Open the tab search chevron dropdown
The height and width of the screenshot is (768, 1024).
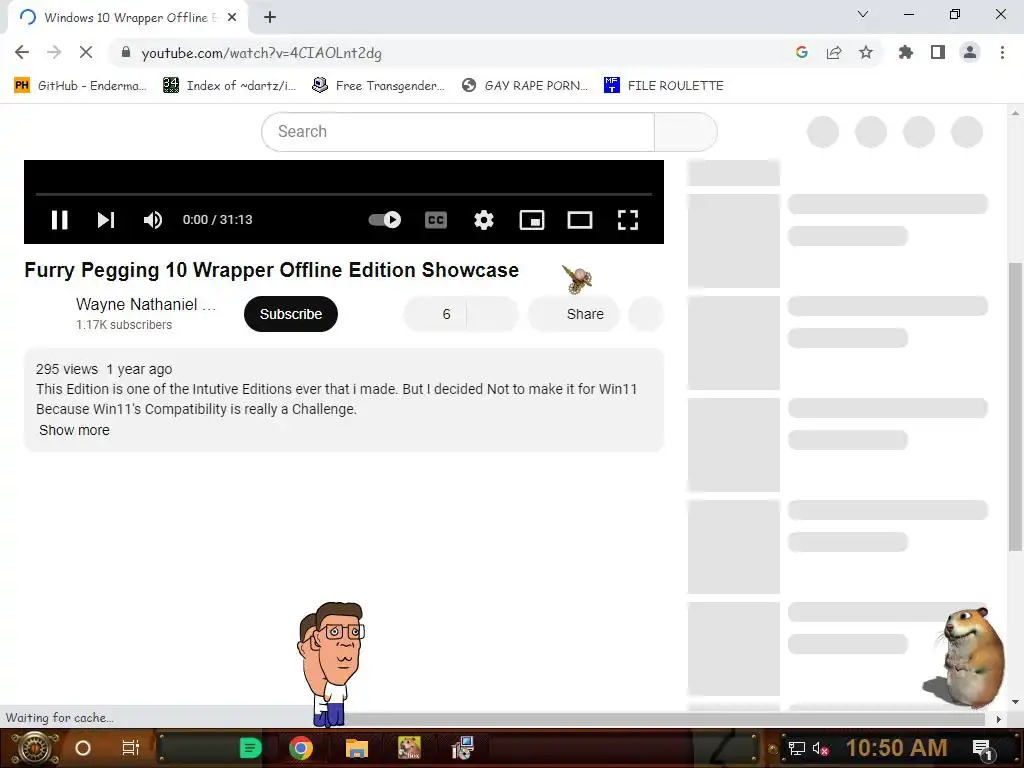[863, 14]
